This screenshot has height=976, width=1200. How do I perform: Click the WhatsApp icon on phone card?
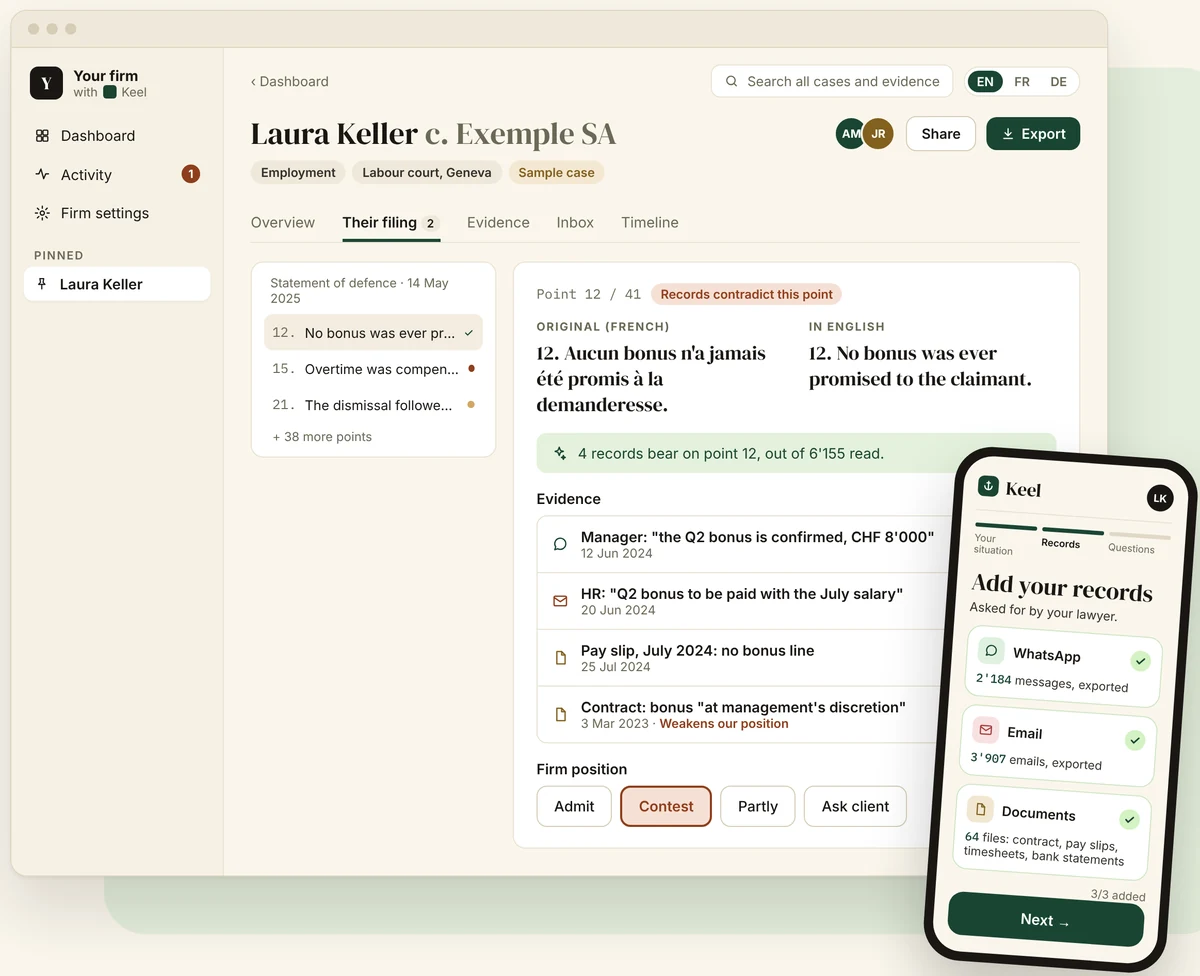[x=991, y=651]
